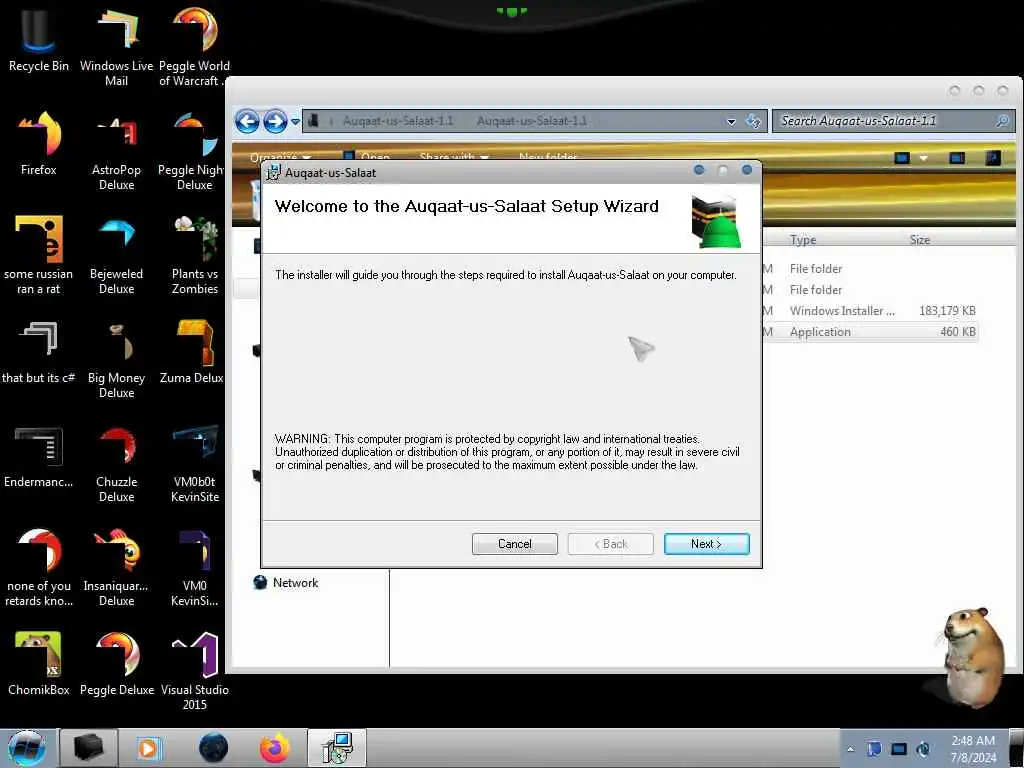Launch Plants vs Zombies desktop icon
The height and width of the screenshot is (768, 1024).
[x=194, y=255]
